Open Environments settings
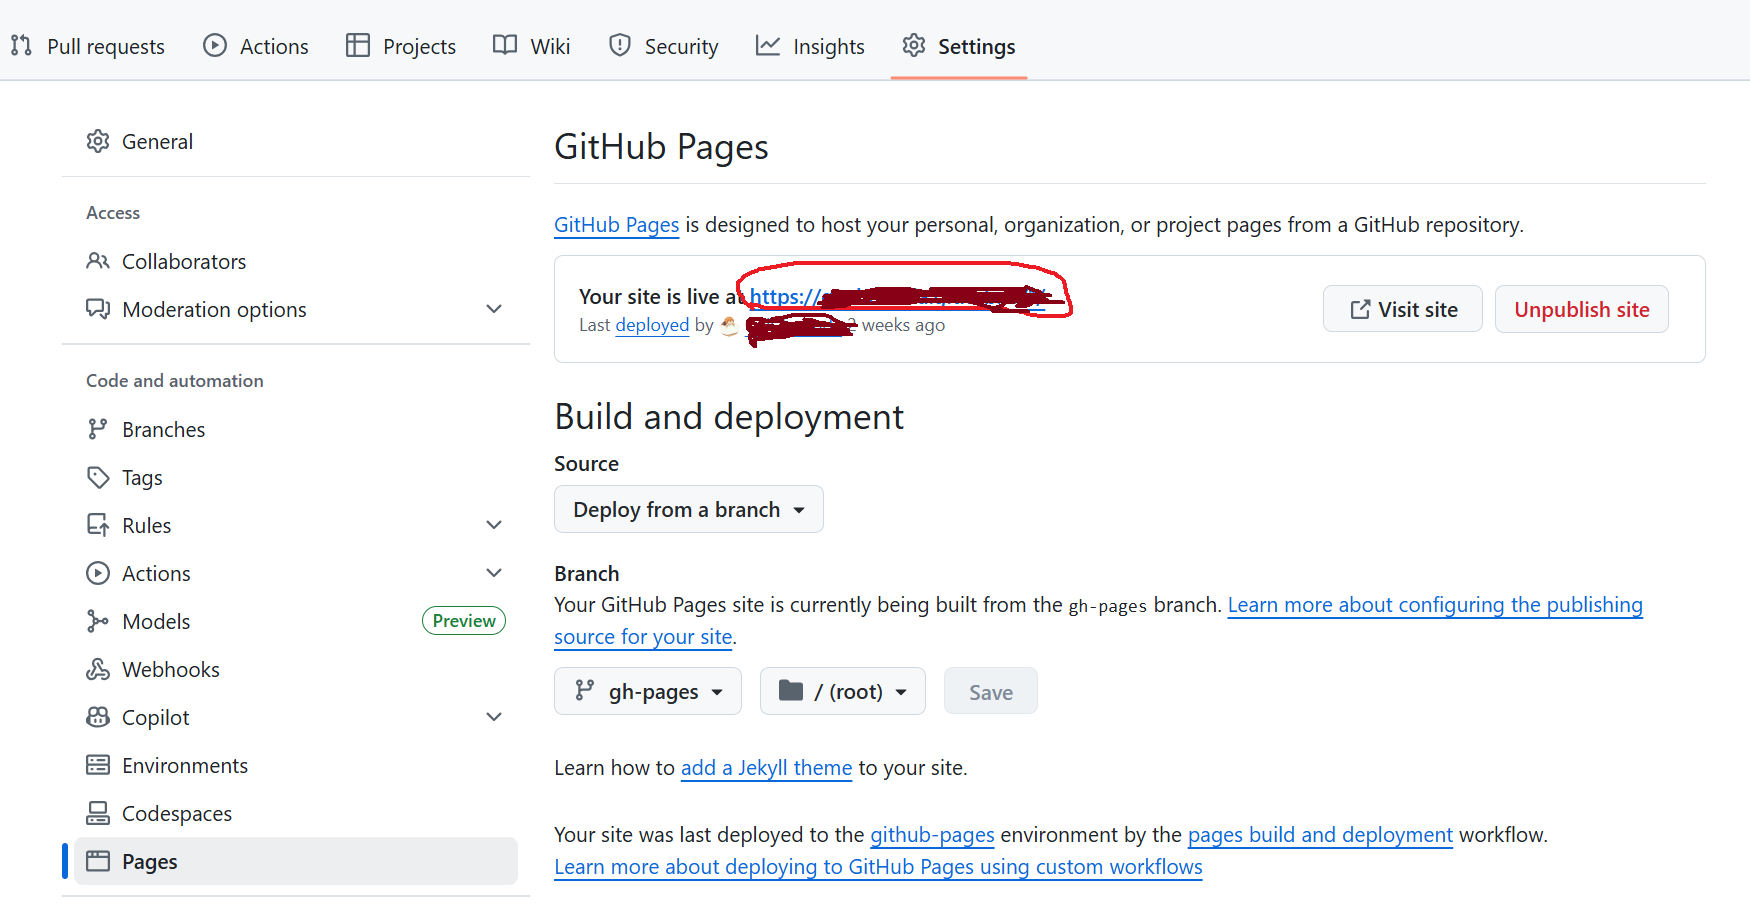The width and height of the screenshot is (1750, 906). tap(296, 765)
